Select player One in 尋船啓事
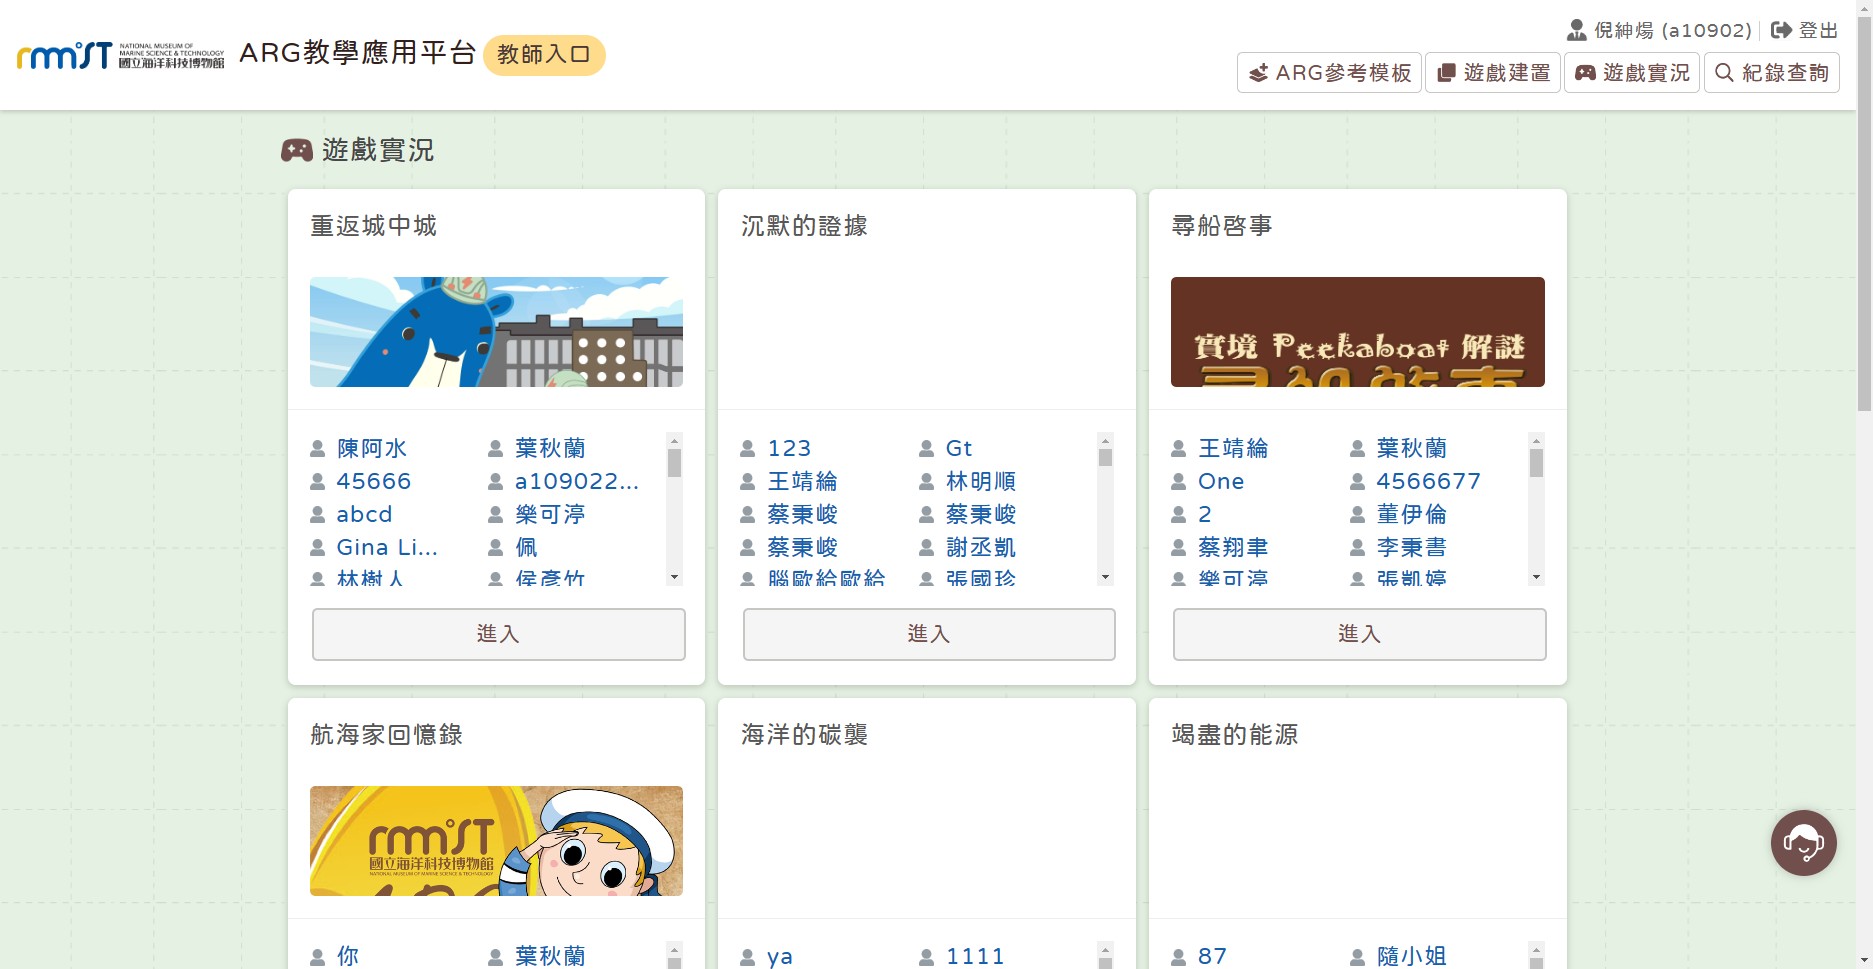This screenshot has width=1873, height=969. 1221,482
